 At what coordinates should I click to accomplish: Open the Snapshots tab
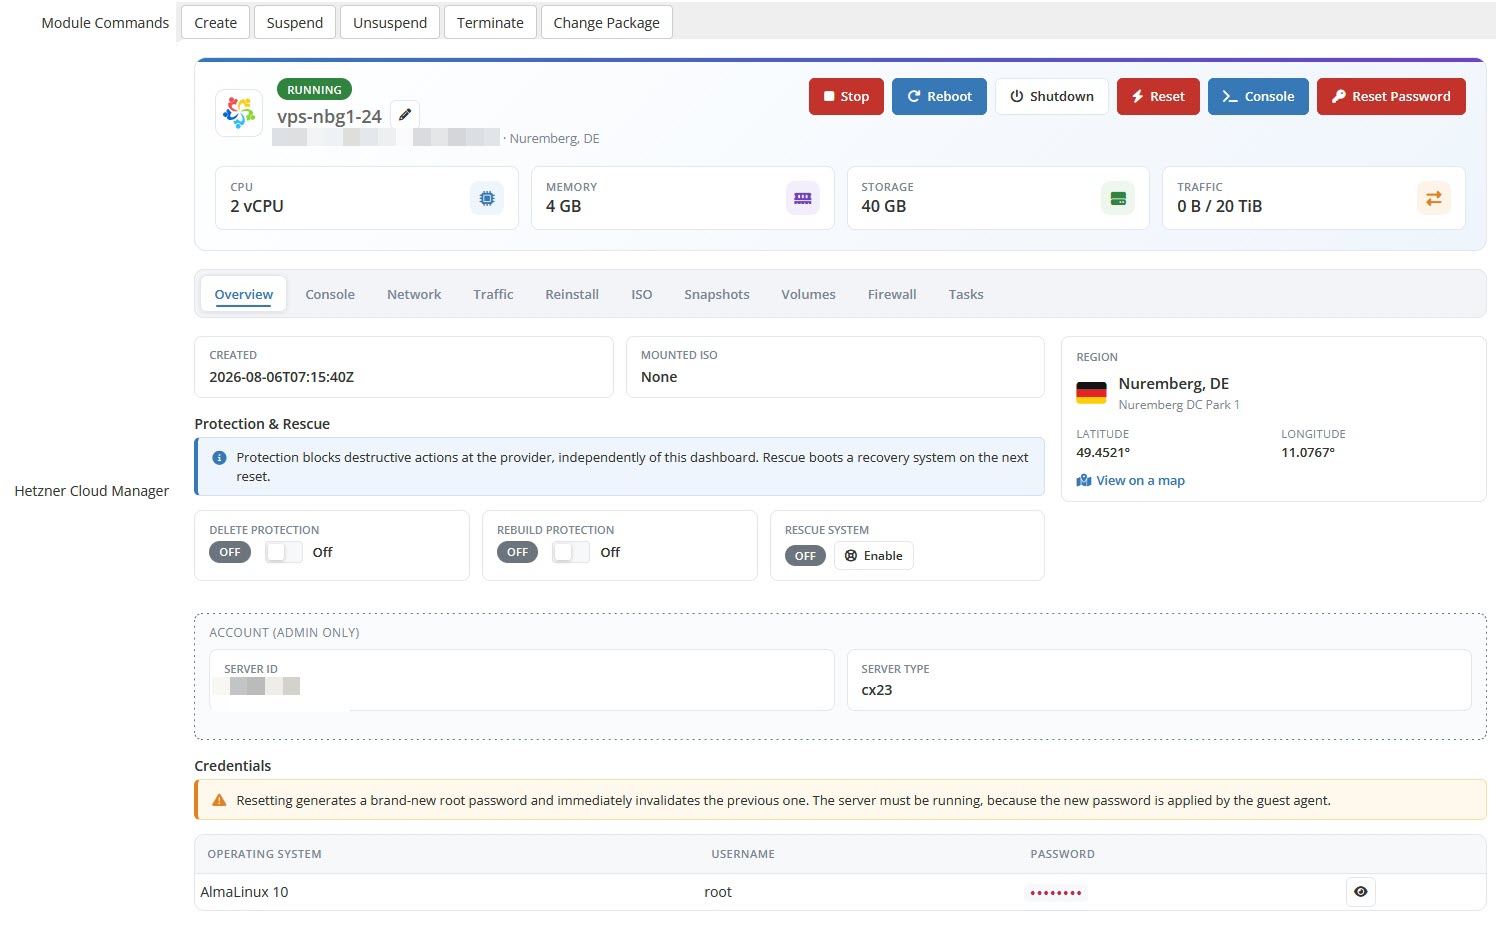(717, 294)
